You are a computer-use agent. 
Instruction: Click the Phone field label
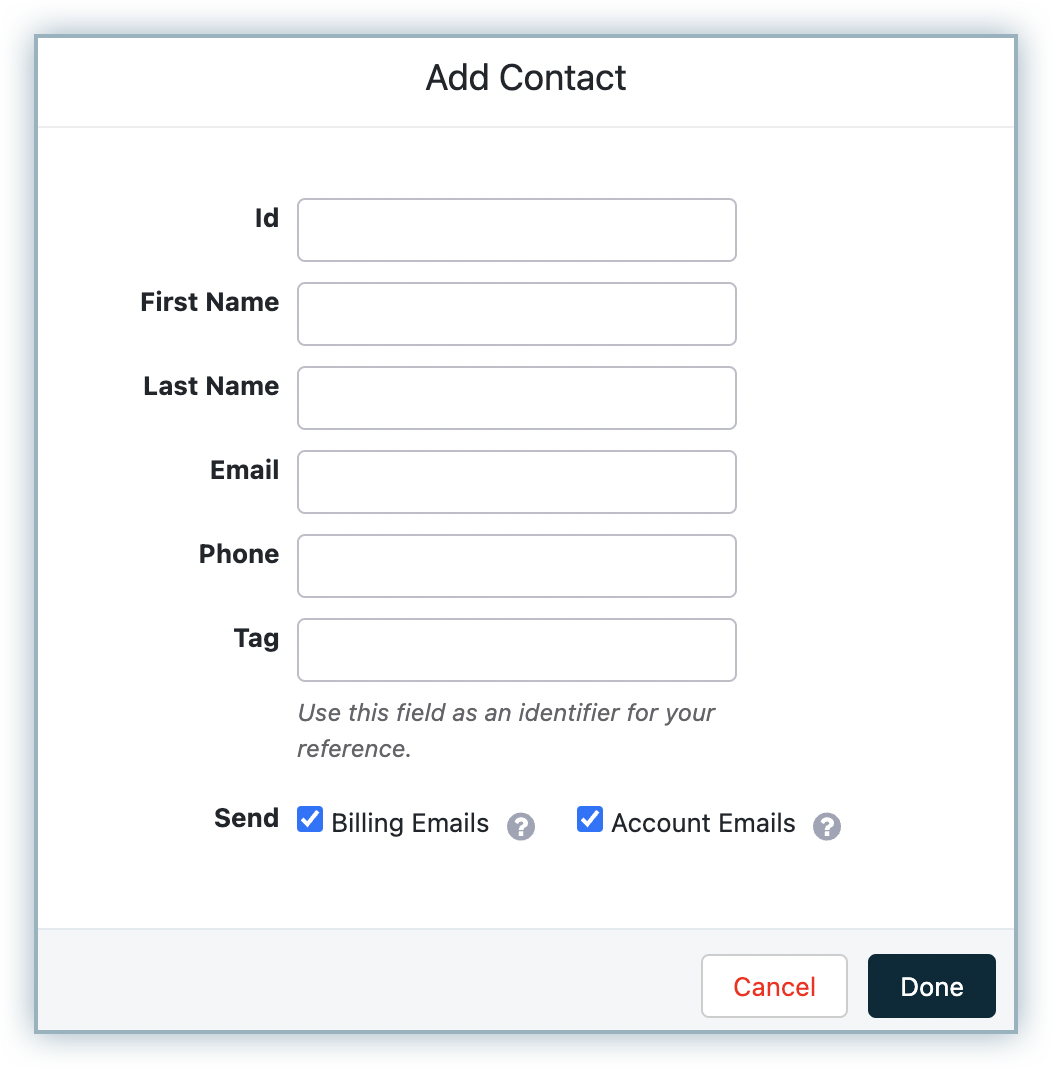coord(239,554)
